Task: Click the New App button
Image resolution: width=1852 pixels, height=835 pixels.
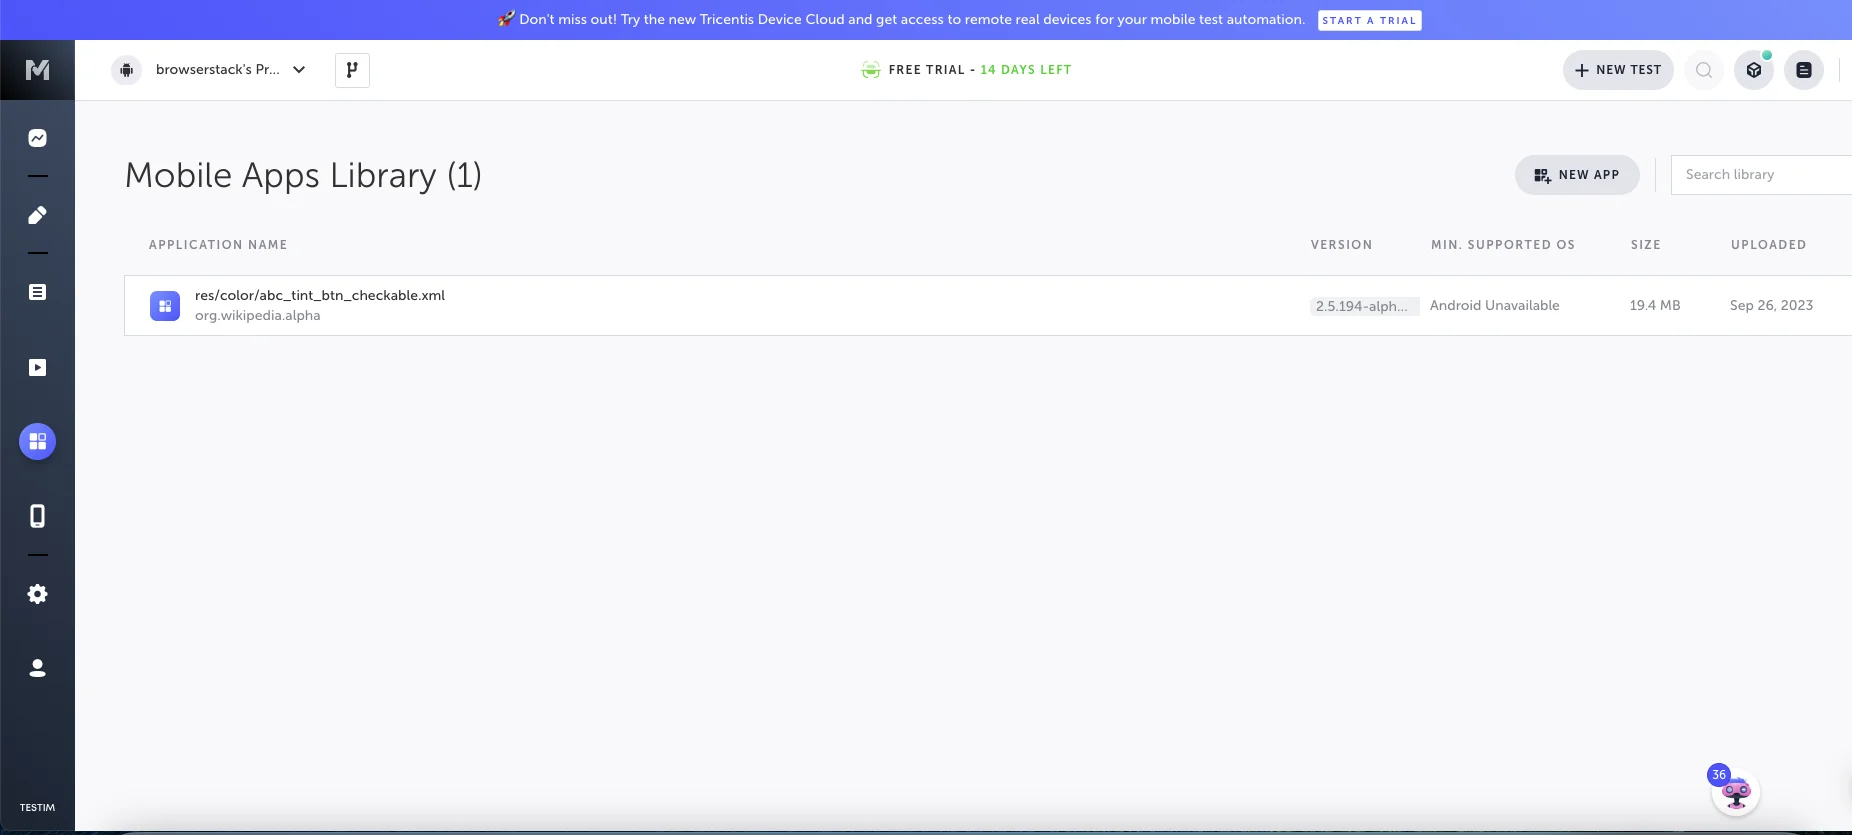Action: (1577, 175)
